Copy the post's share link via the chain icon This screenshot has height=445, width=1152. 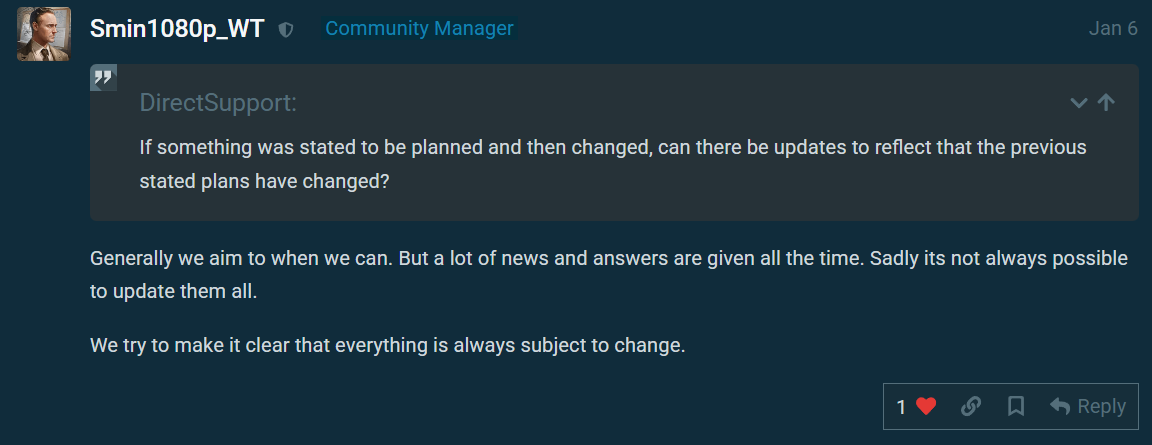click(x=970, y=406)
